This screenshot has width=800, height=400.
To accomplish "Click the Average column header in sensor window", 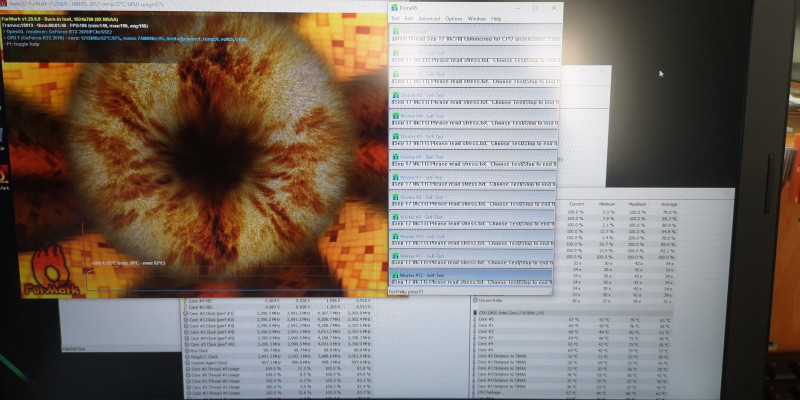I will [669, 205].
